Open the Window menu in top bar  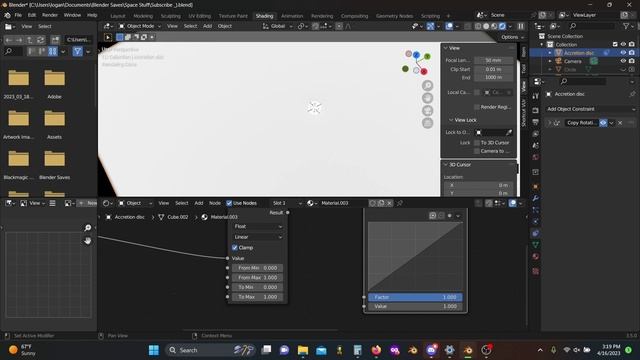click(x=72, y=15)
